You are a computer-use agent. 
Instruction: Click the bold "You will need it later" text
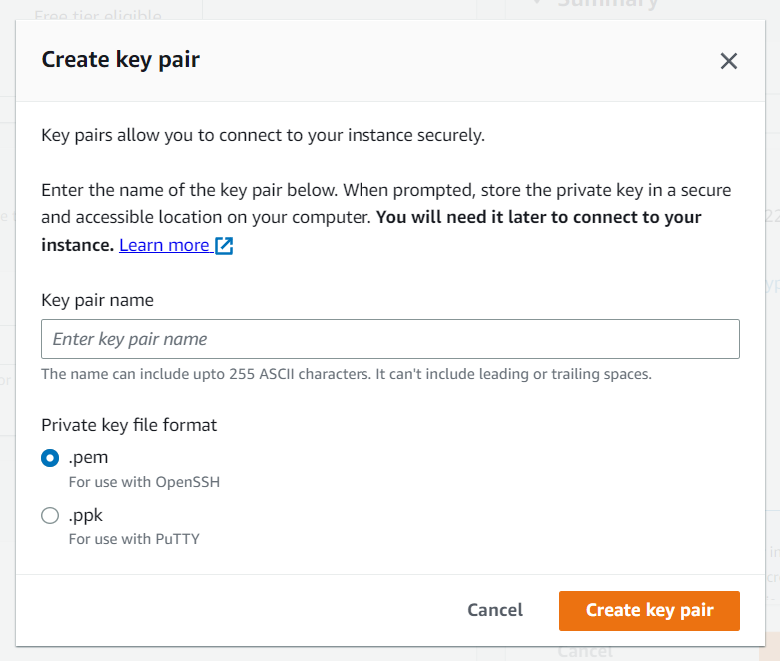(538, 217)
